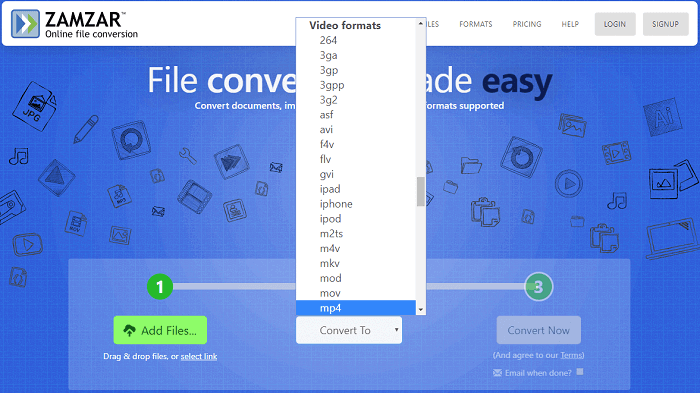This screenshot has height=393, width=700.
Task: Click the Ai file doodle icon
Action: 662,117
